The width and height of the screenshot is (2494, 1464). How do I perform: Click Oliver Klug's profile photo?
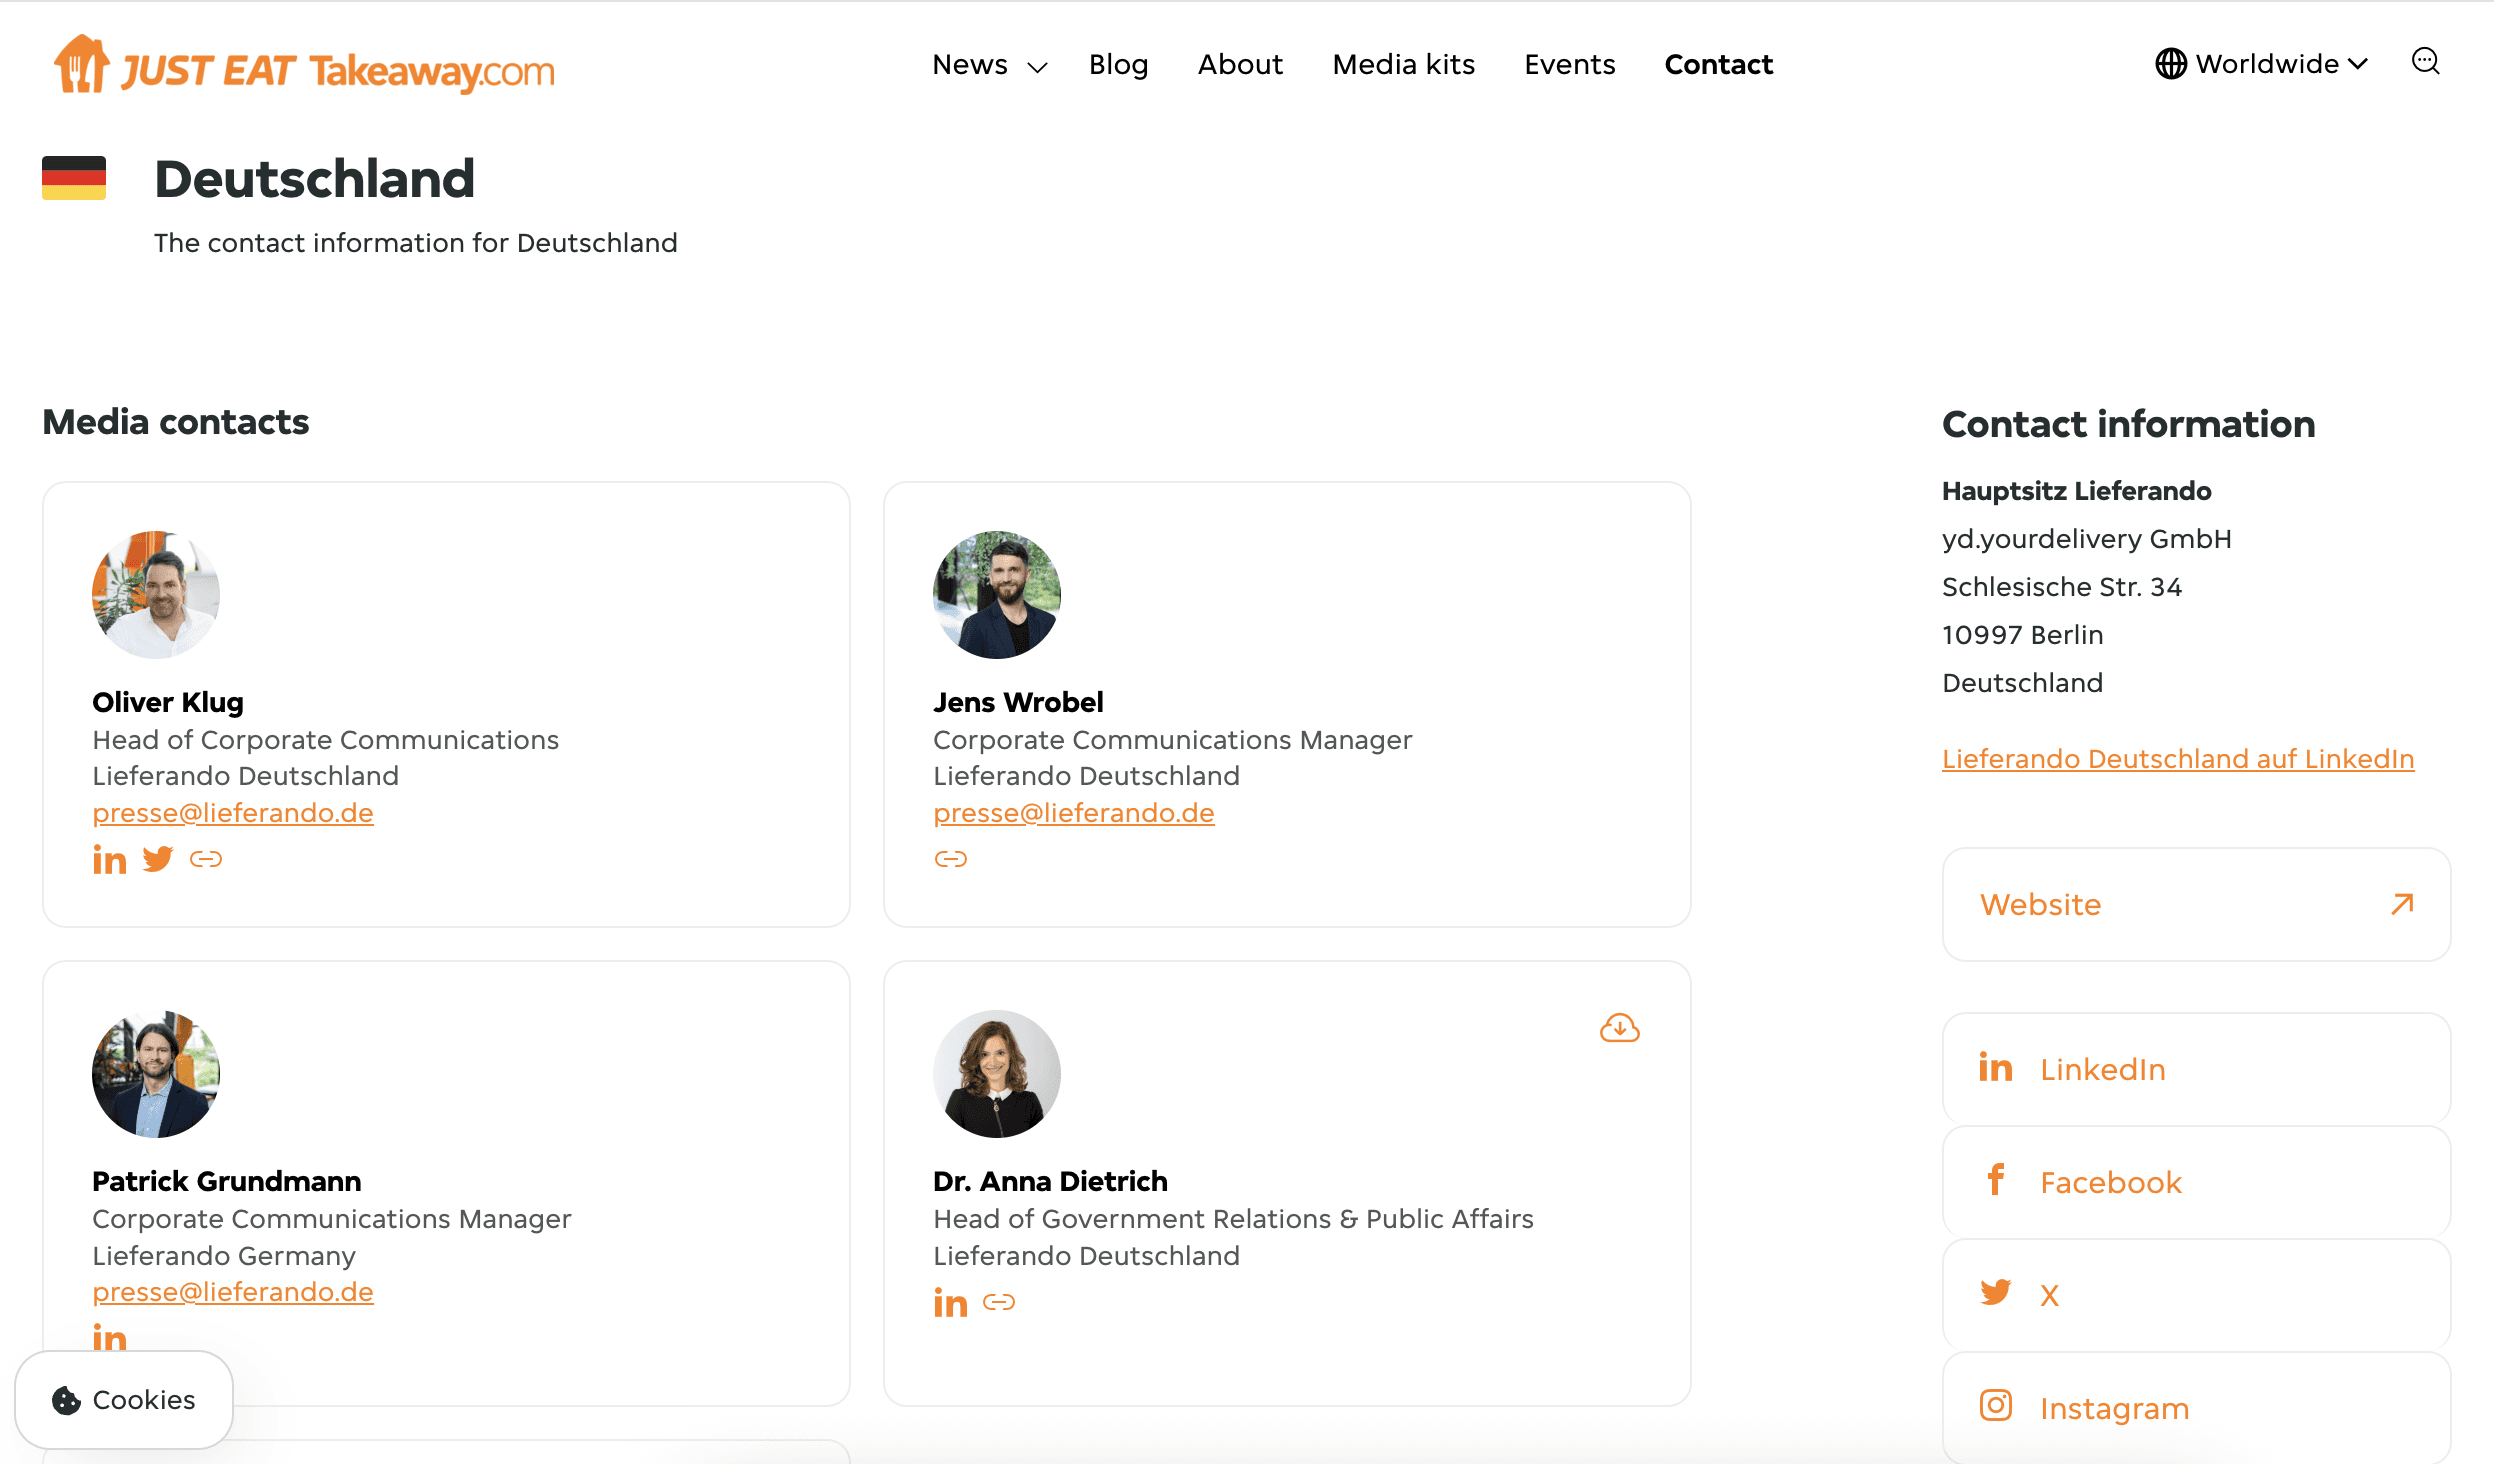[x=156, y=595]
